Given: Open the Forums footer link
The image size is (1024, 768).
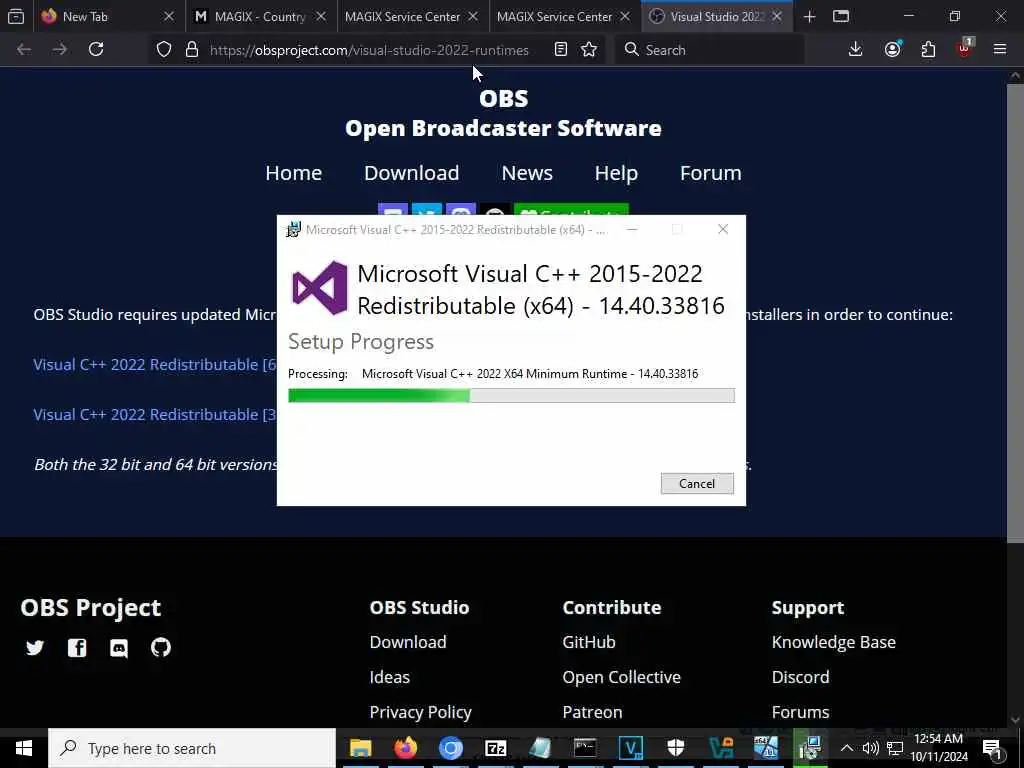Looking at the screenshot, I should tap(801, 712).
